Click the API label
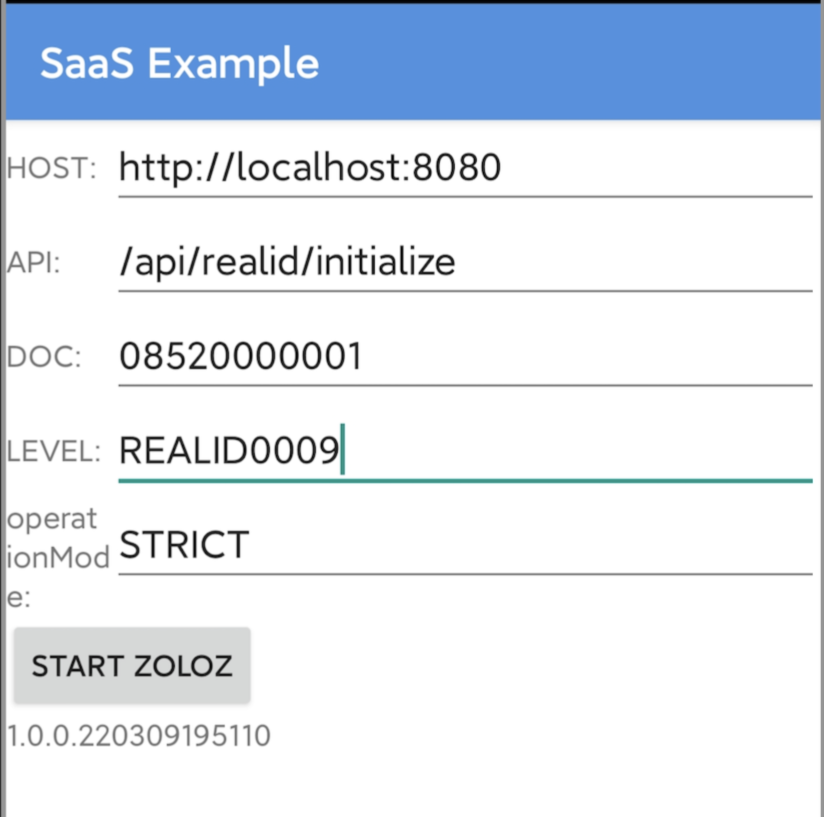Screen dimensions: 824x817 point(33,262)
